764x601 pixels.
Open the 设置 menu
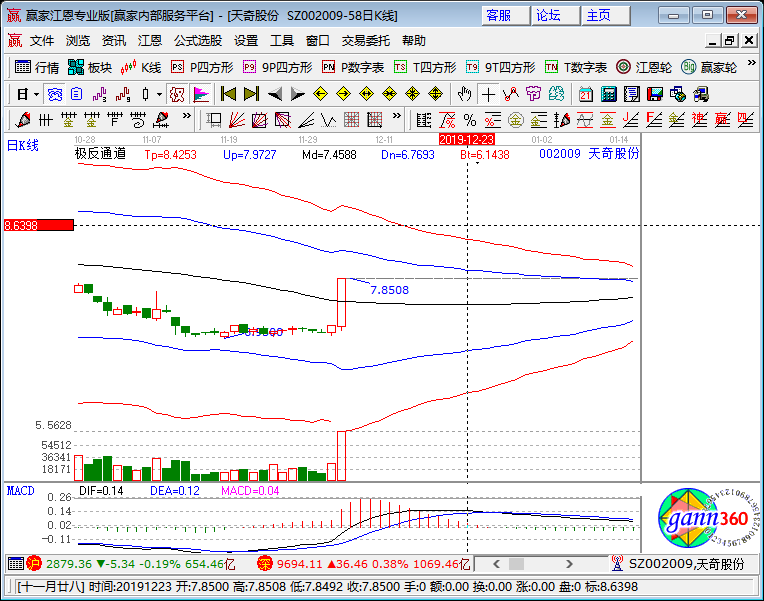point(246,40)
